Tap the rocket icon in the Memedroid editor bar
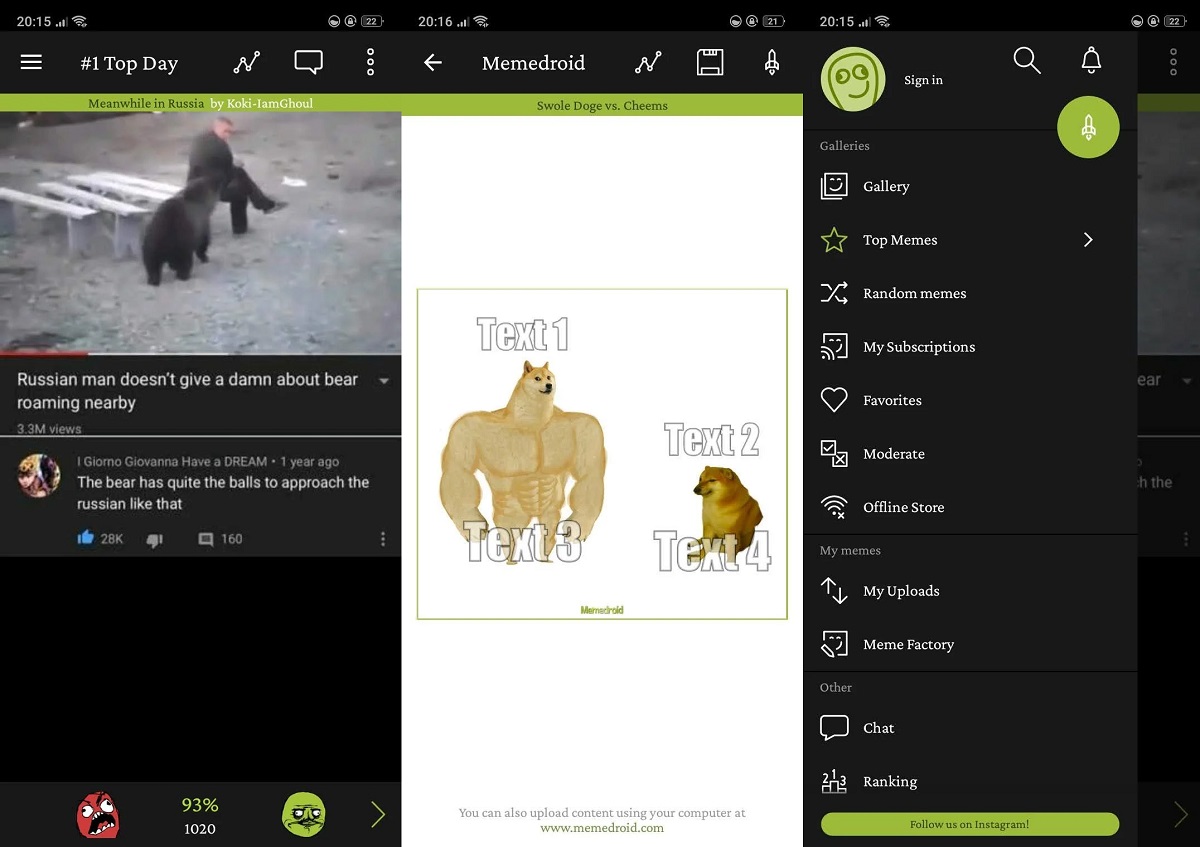 coord(772,62)
